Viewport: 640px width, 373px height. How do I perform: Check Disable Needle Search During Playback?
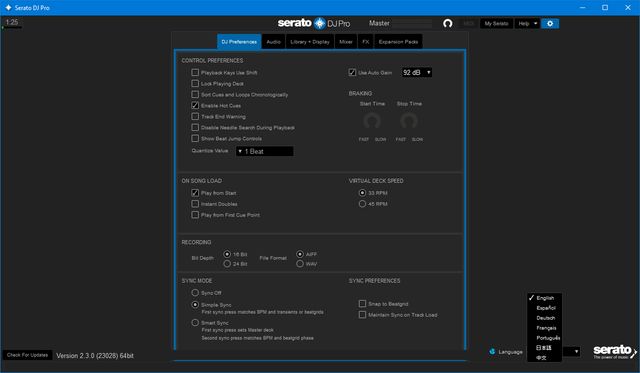pyautogui.click(x=195, y=127)
